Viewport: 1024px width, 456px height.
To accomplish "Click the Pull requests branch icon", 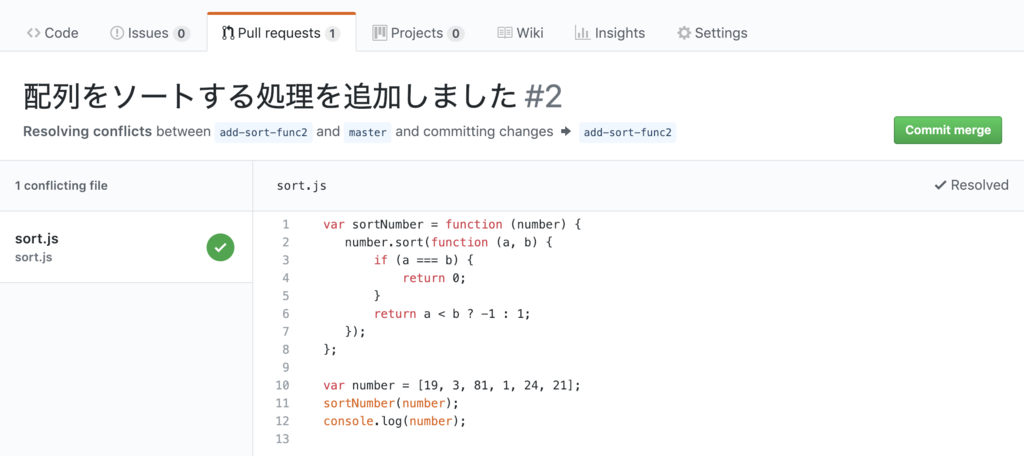I will pos(228,33).
